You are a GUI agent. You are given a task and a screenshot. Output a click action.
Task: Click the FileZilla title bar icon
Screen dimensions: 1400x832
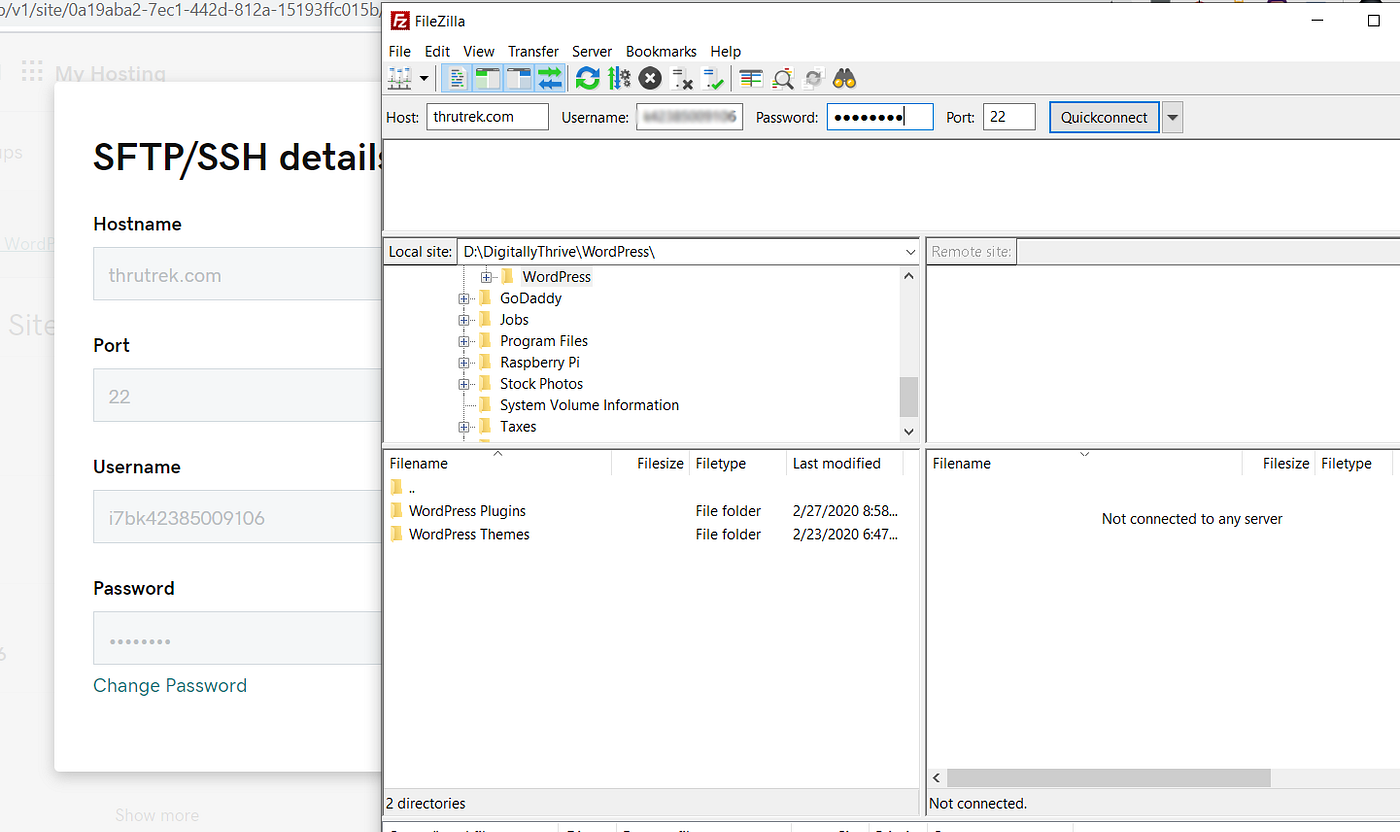coord(400,21)
